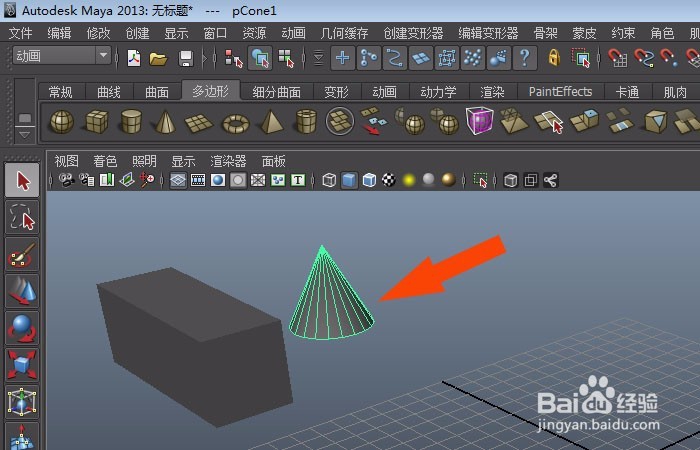Select the Paint Selection tool
Image resolution: width=700 pixels, height=450 pixels.
[x=22, y=254]
